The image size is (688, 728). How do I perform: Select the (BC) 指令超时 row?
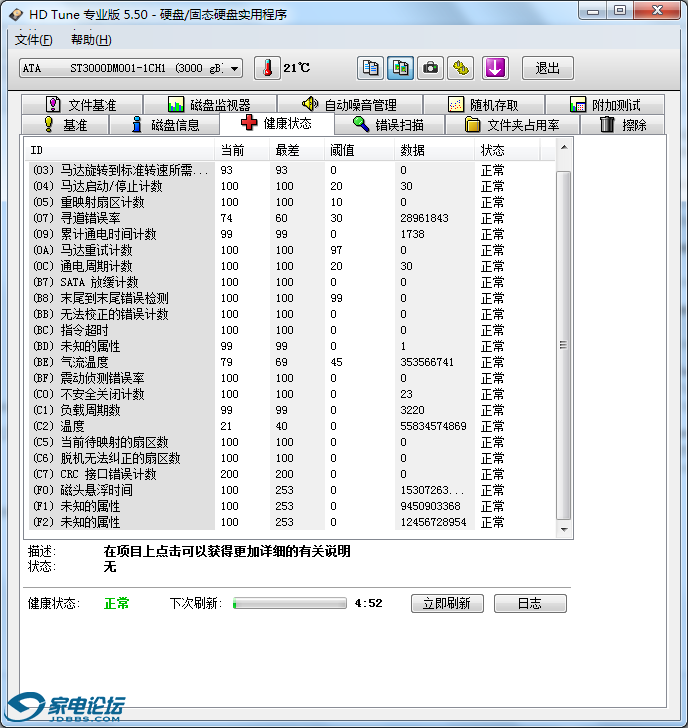[290, 330]
